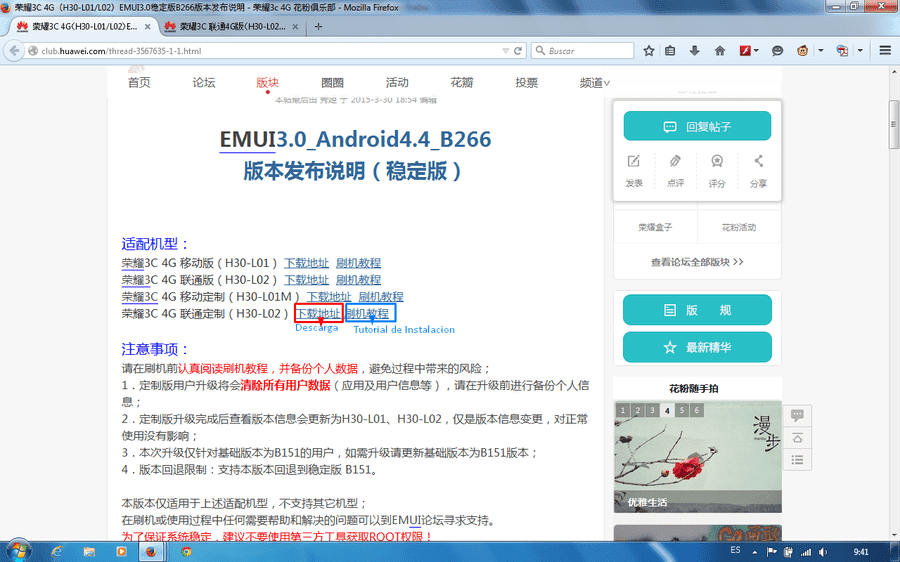Image resolution: width=900 pixels, height=562 pixels.
Task: Open Google Chrome from the taskbar
Action: 186,552
